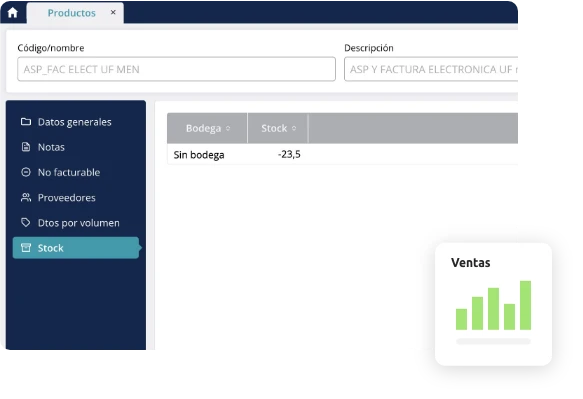Click the Bodega column header
583x399 pixels.
[207, 128]
